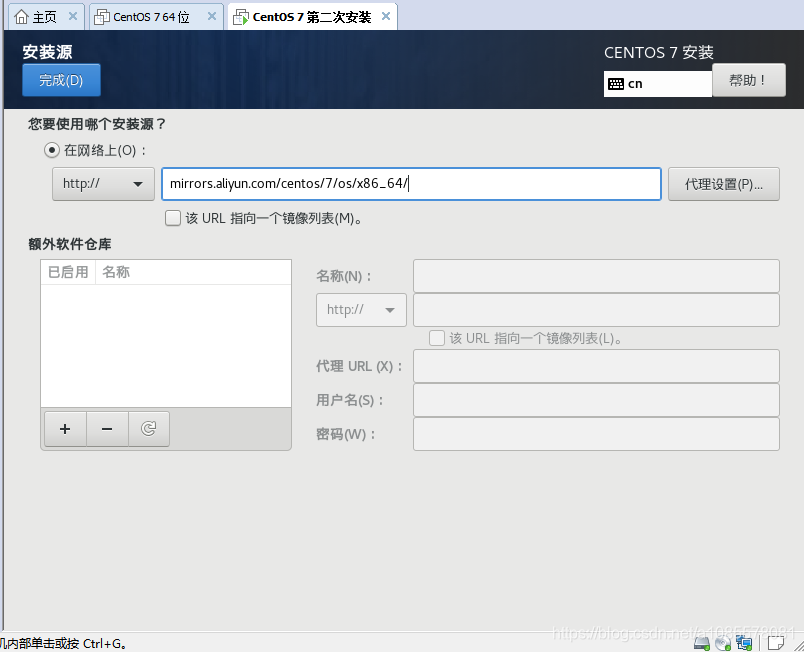
Task: Click the cn keyboard layout indicator
Action: pyautogui.click(x=658, y=84)
